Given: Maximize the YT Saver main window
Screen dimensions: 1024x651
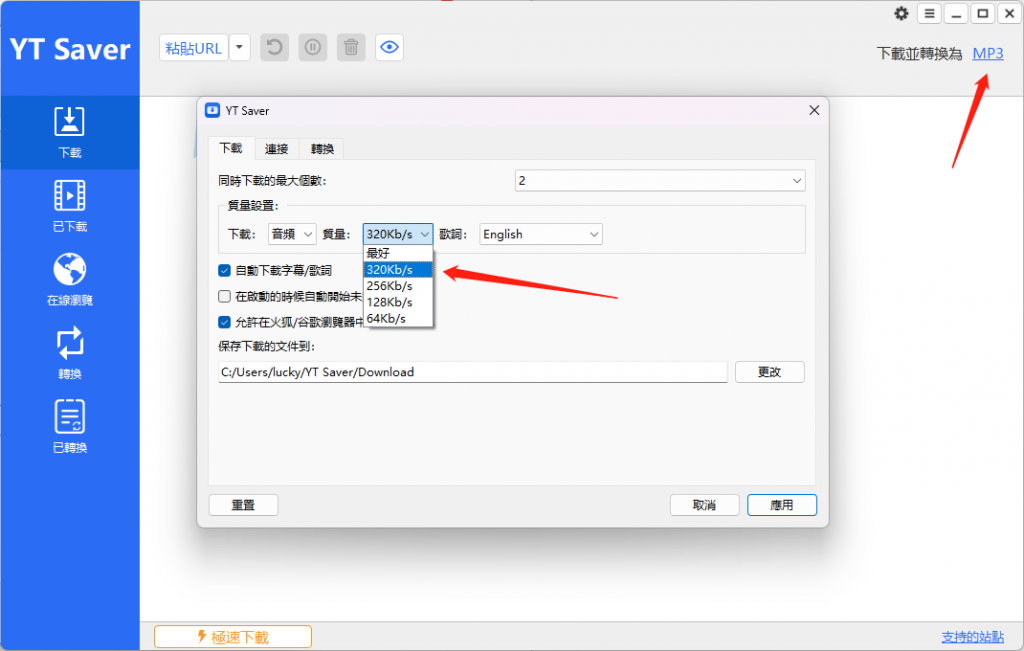Looking at the screenshot, I should (x=982, y=14).
